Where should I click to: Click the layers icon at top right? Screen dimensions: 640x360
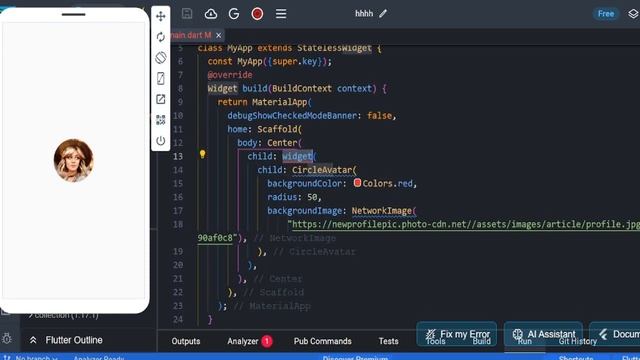(x=633, y=14)
